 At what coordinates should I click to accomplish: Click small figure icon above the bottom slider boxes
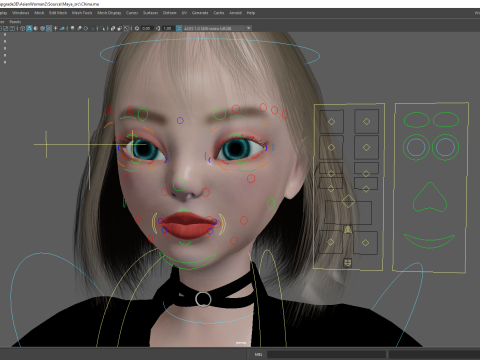(x=348, y=229)
